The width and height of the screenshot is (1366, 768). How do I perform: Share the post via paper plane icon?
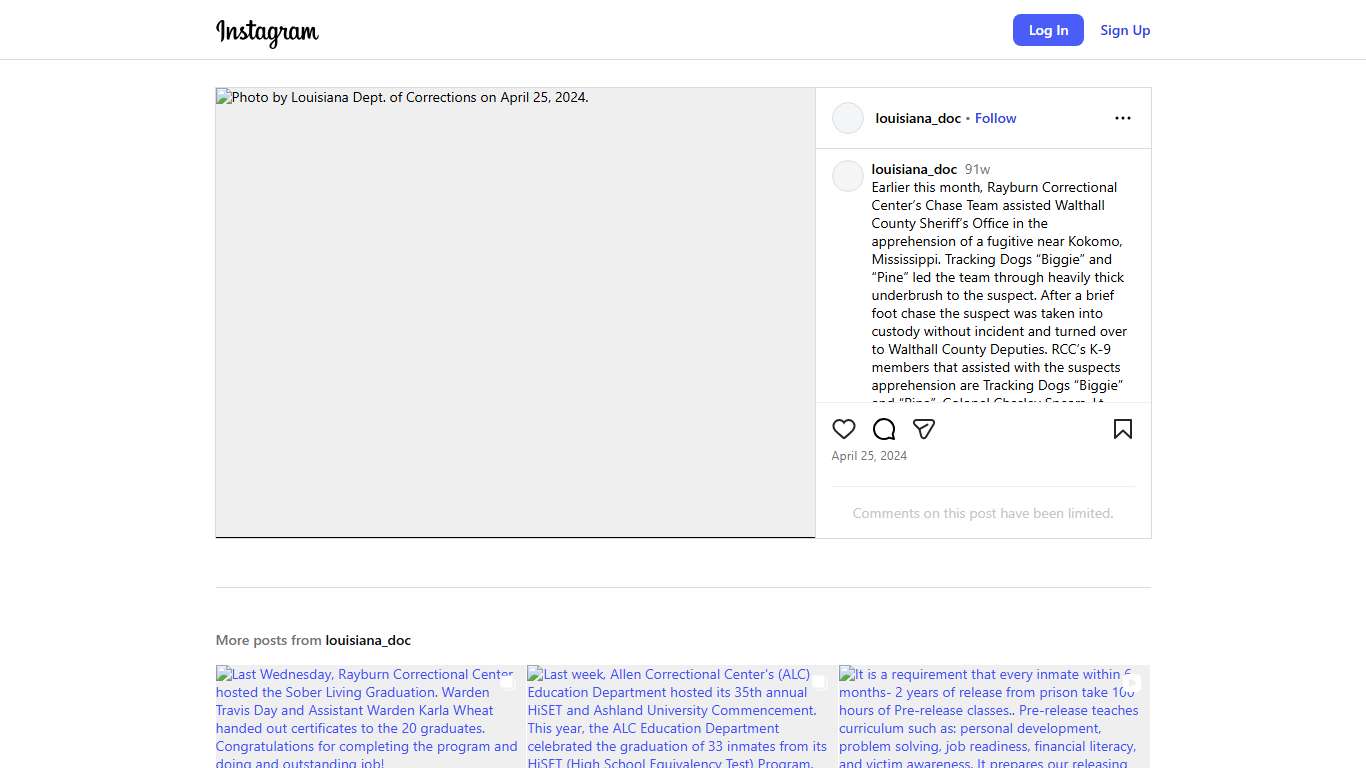point(924,429)
